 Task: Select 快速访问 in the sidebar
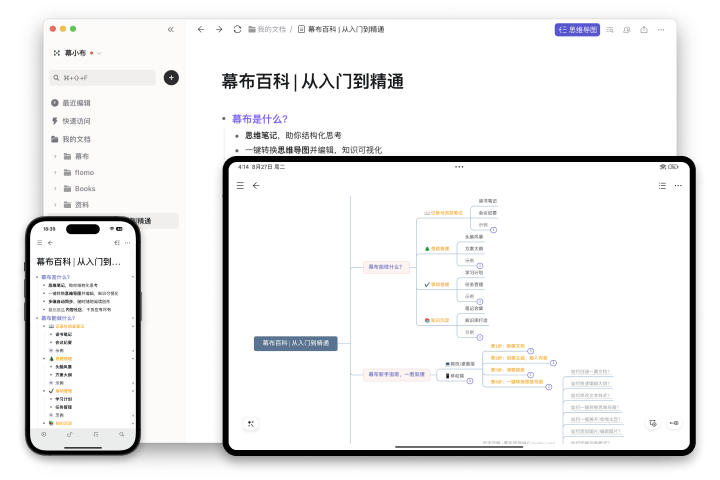(x=76, y=121)
